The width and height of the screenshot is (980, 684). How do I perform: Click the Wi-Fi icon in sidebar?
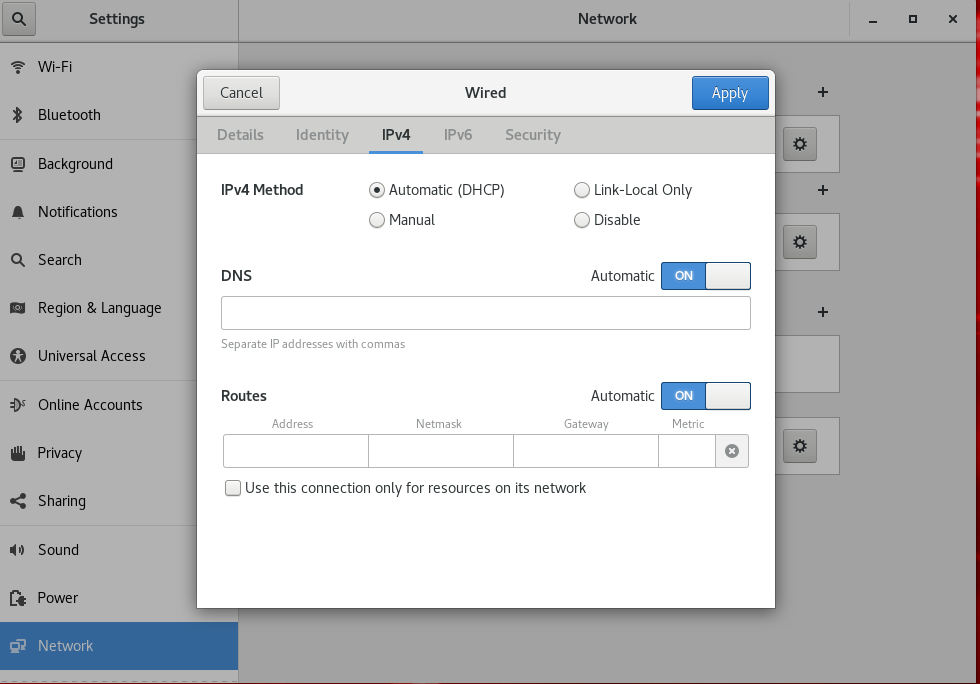point(18,67)
